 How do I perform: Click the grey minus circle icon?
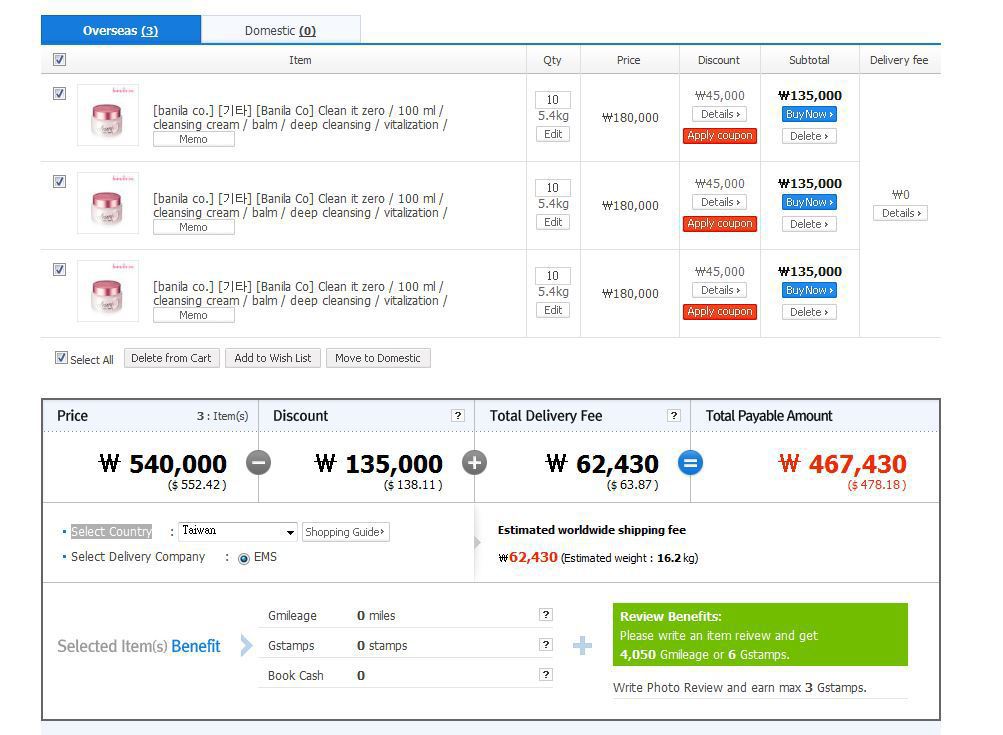258,462
